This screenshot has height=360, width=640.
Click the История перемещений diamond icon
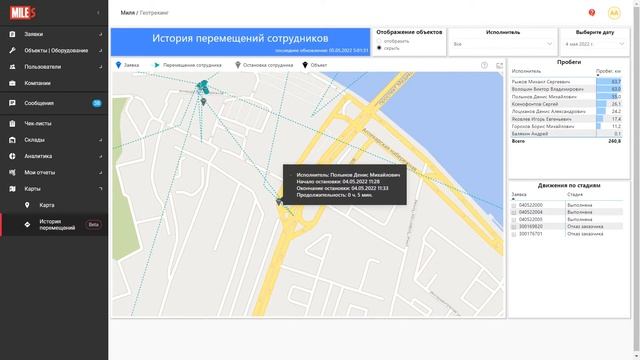(27, 224)
